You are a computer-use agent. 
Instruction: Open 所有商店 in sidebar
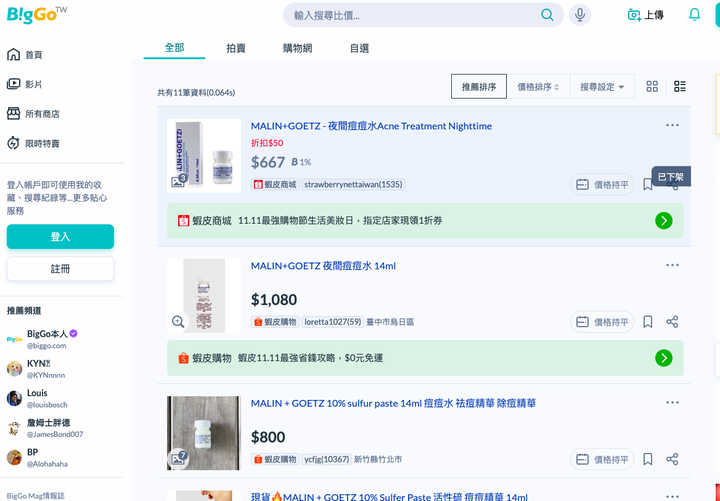[x=34, y=114]
